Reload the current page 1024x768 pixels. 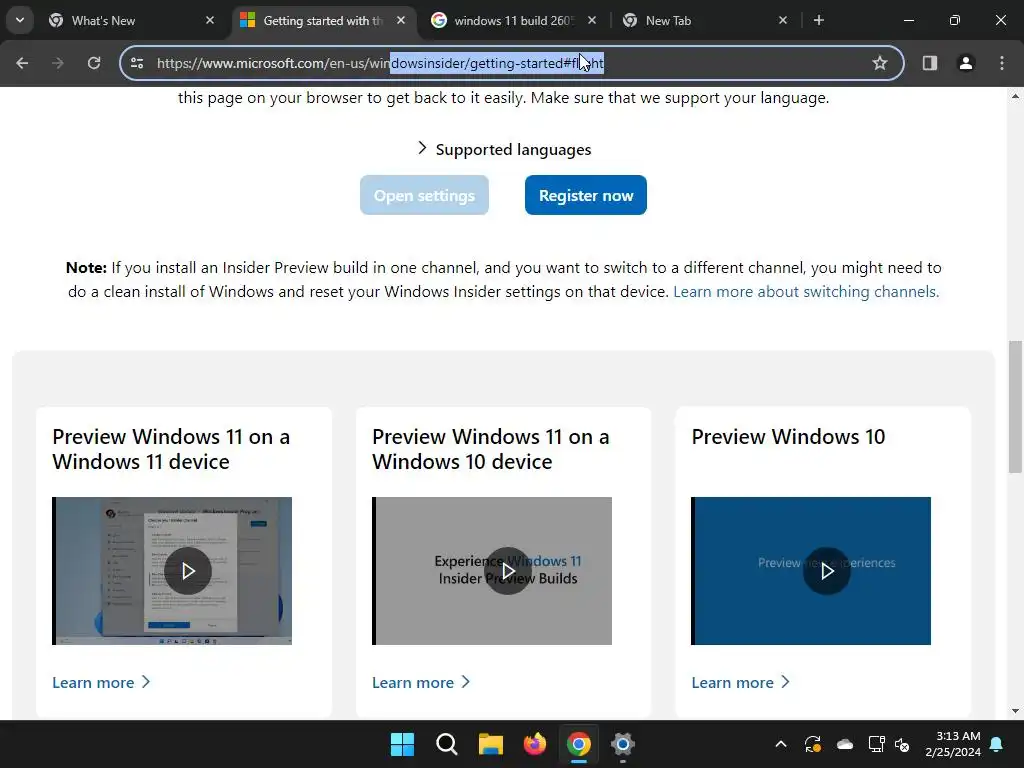click(x=94, y=63)
